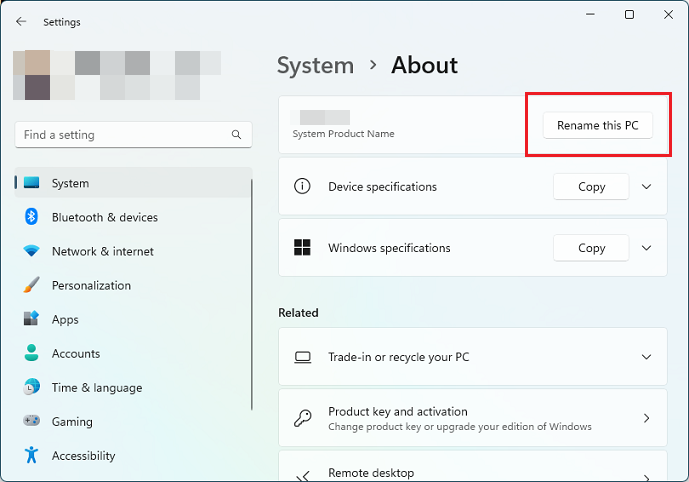689x482 pixels.
Task: Click in the Find a setting field
Action: pos(133,134)
